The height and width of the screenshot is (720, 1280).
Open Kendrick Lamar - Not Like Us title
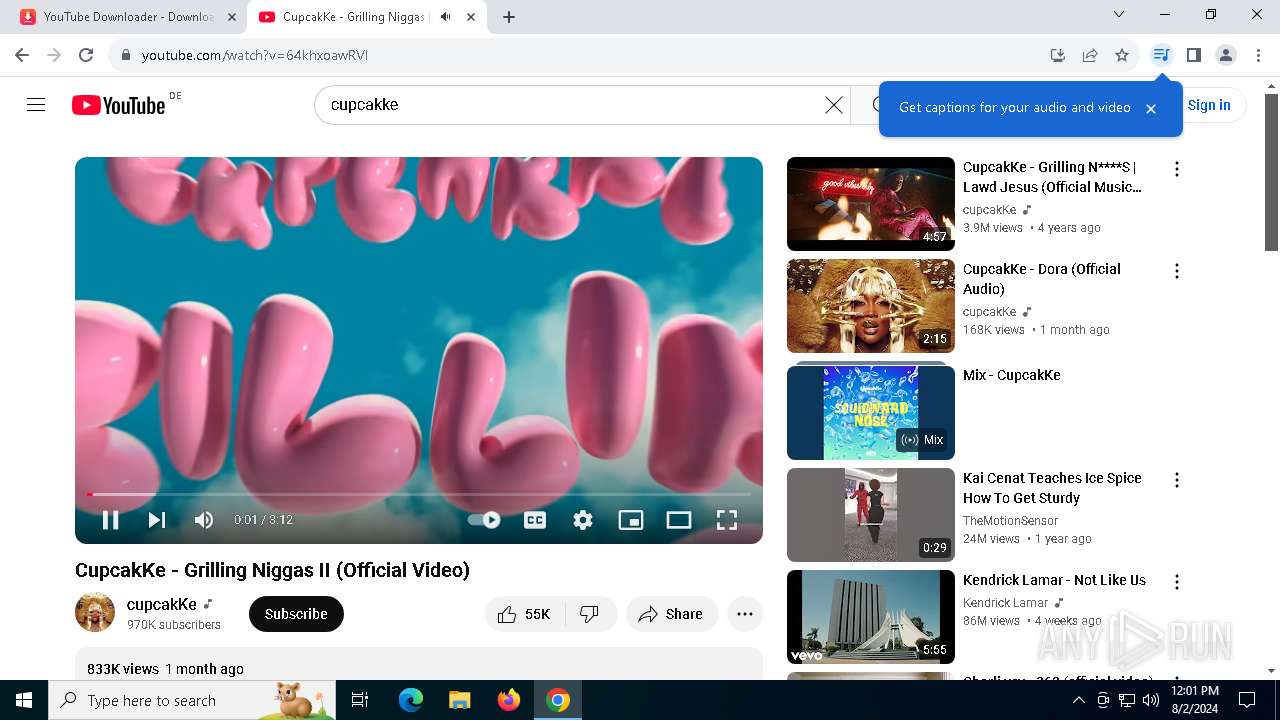1054,580
